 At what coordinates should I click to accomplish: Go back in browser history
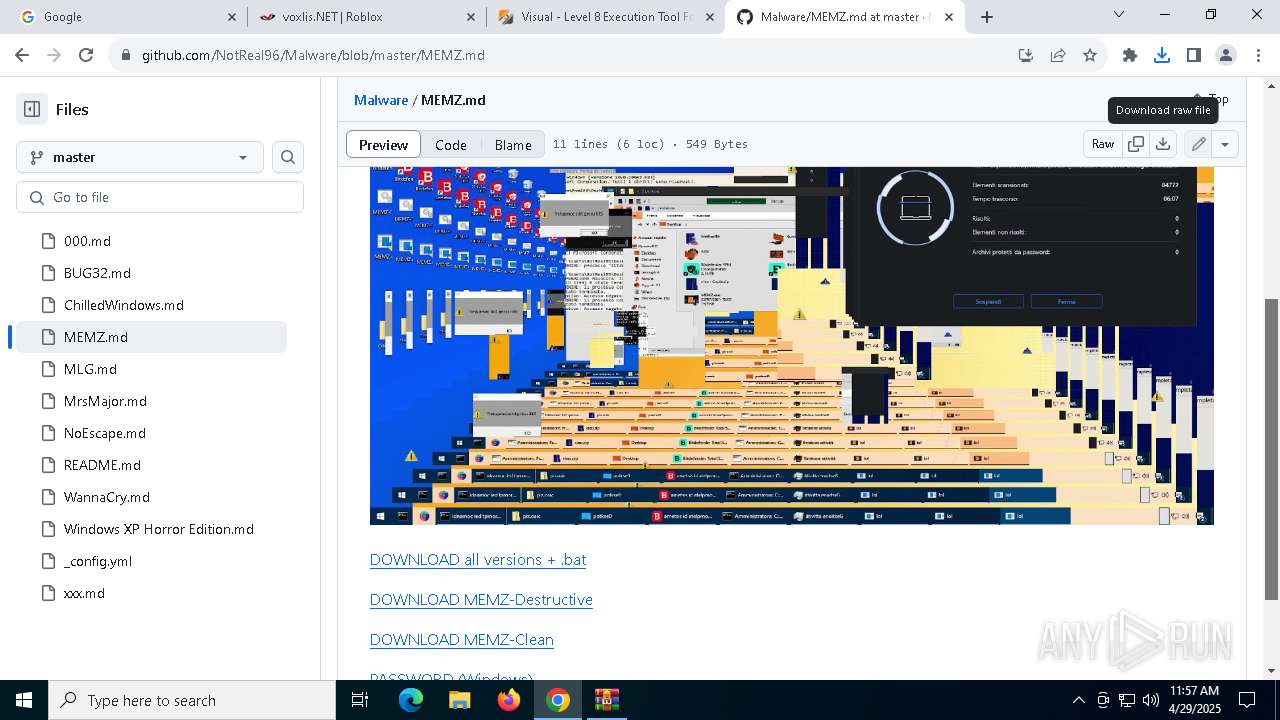click(x=24, y=55)
